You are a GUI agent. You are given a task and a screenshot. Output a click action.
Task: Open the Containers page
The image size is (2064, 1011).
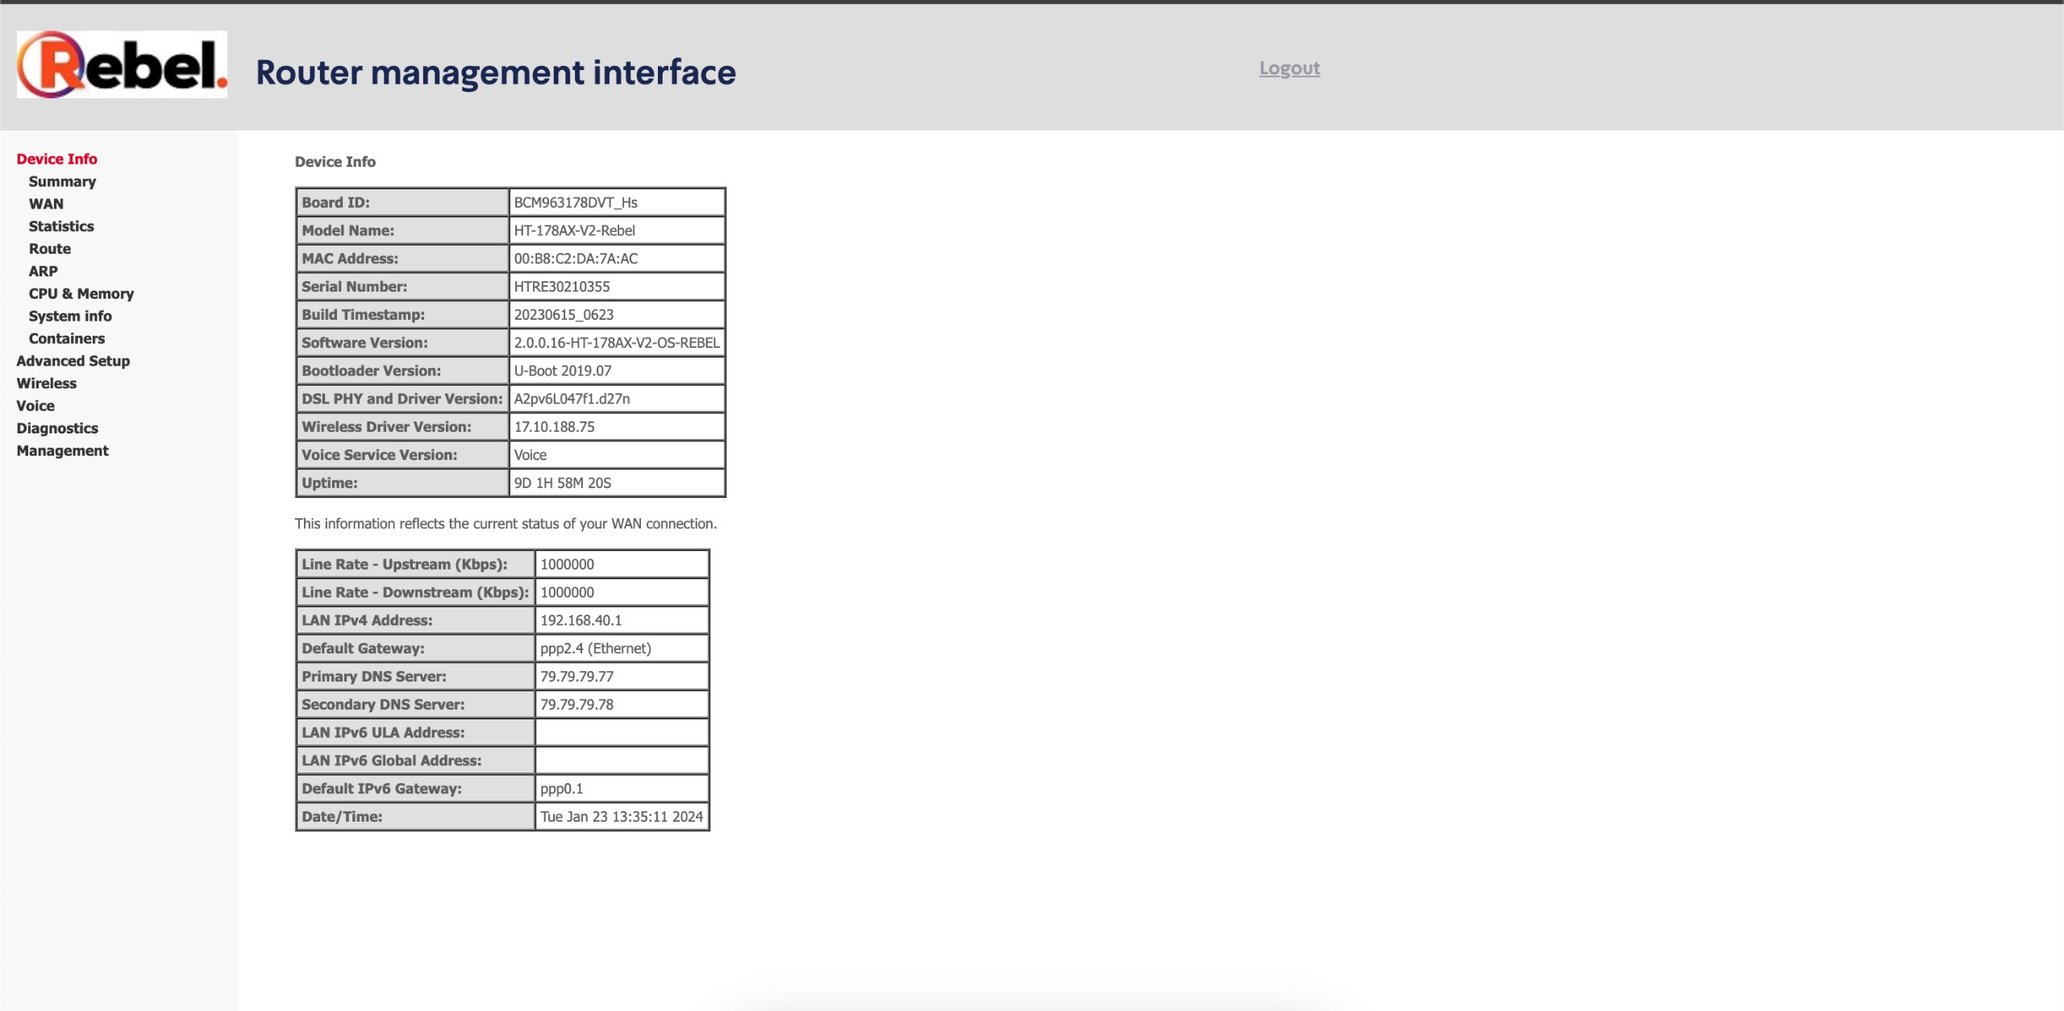66,338
